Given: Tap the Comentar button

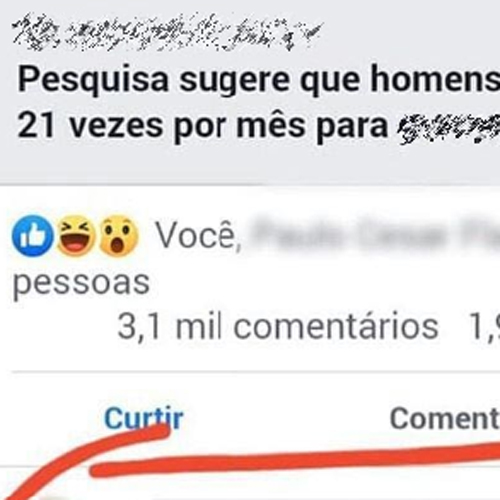Looking at the screenshot, I should (x=445, y=418).
